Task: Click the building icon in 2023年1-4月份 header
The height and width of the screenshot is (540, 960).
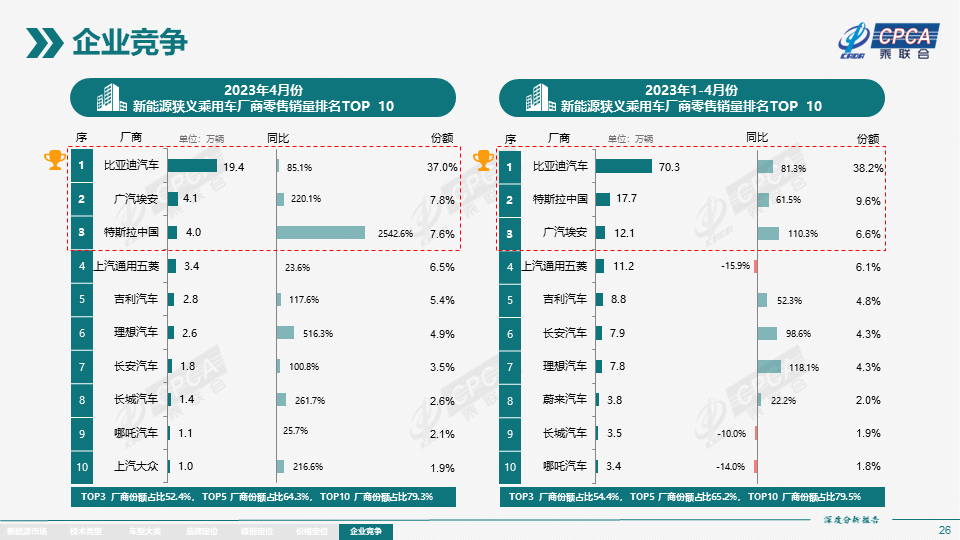Action: point(540,98)
